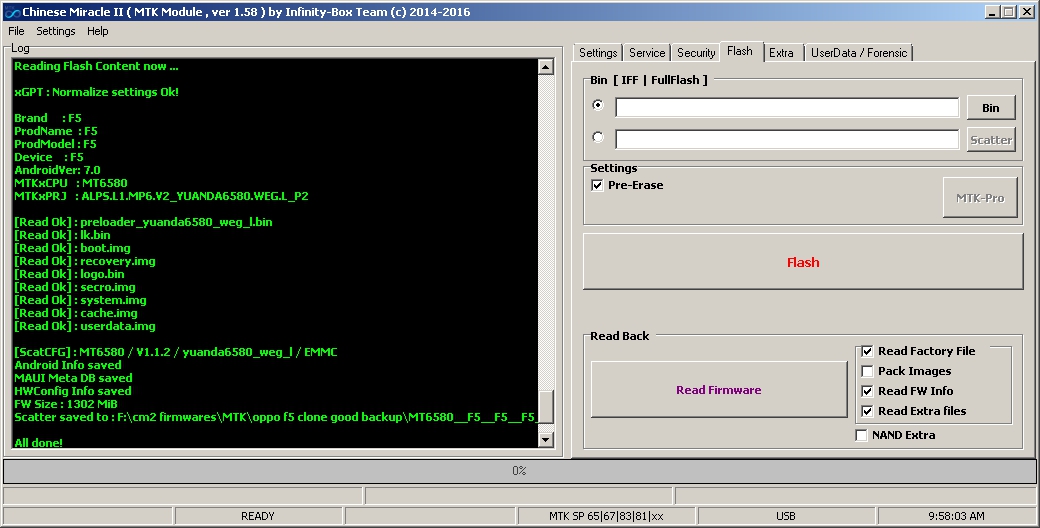Click the '[Read Ok] : system.img' log line
Screen dimensions: 1040x528
(x=80, y=300)
